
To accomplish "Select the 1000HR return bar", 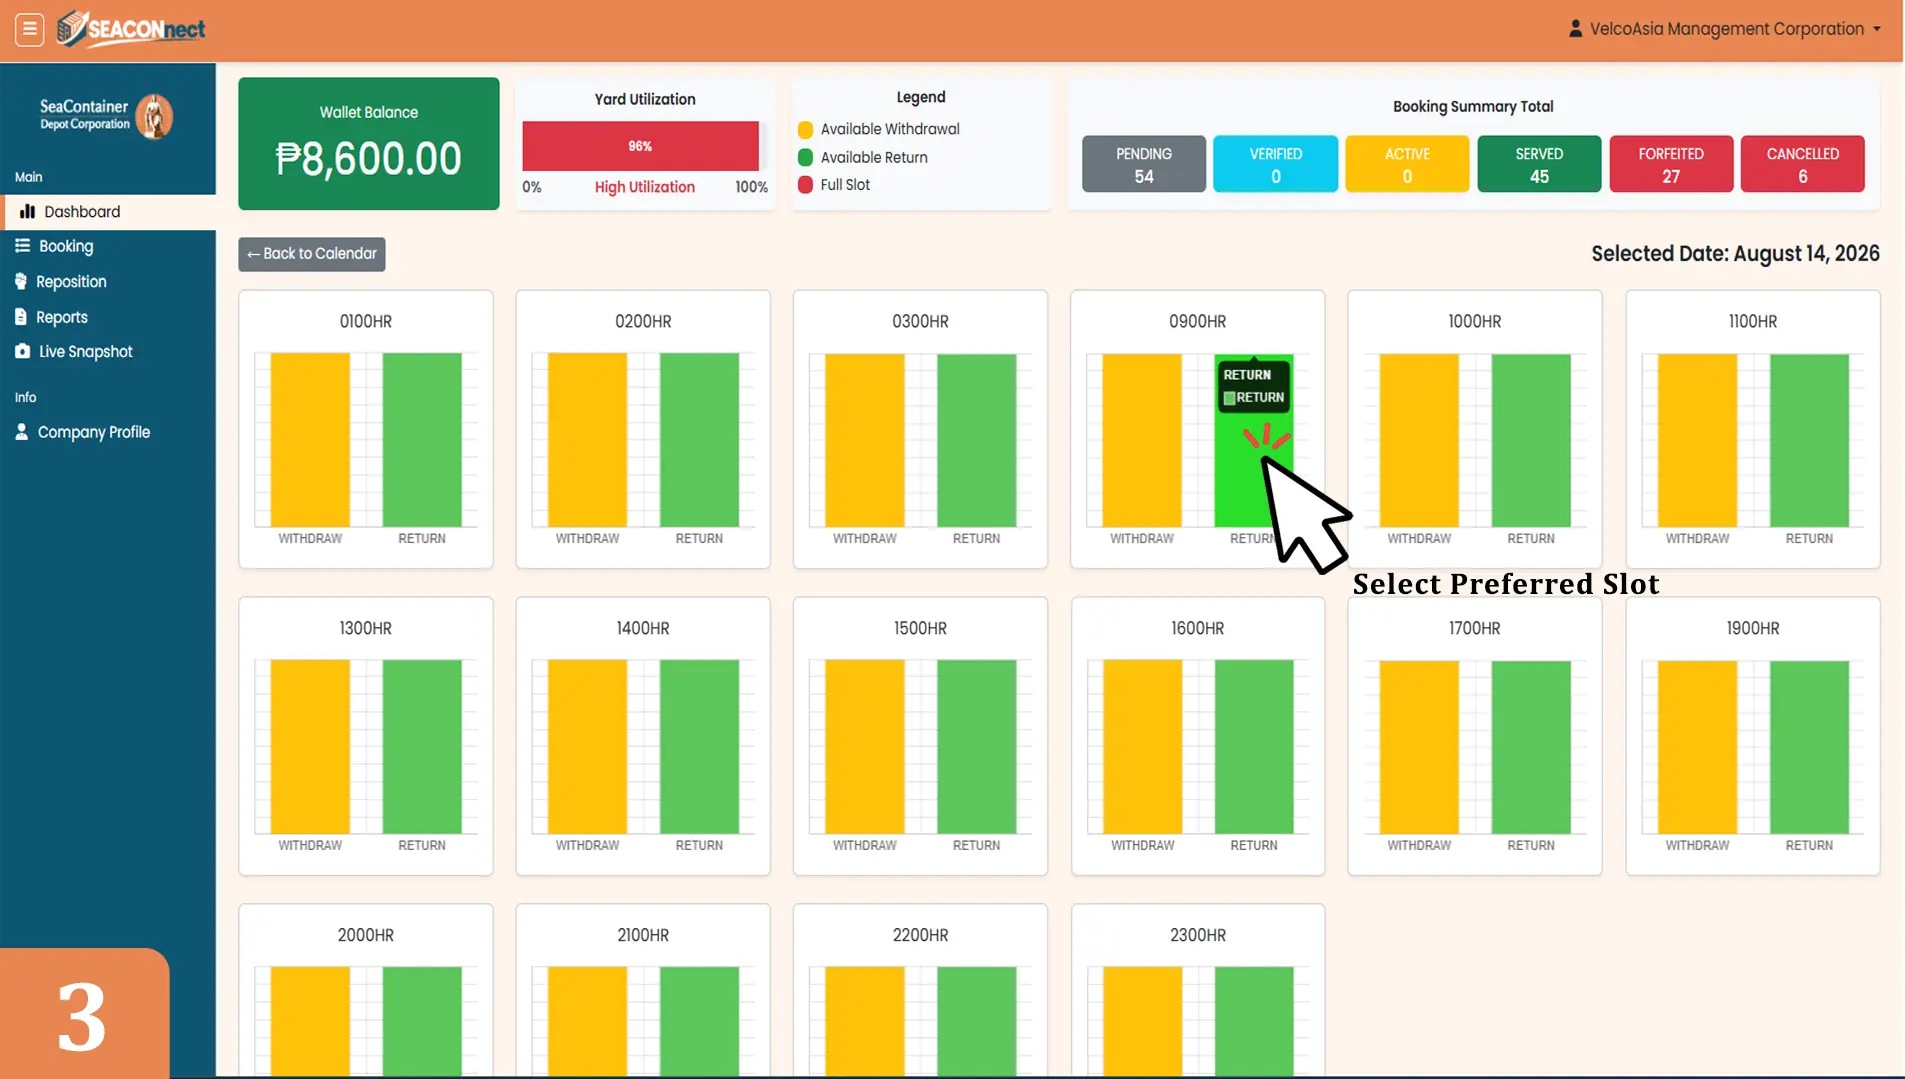I will click(x=1531, y=440).
